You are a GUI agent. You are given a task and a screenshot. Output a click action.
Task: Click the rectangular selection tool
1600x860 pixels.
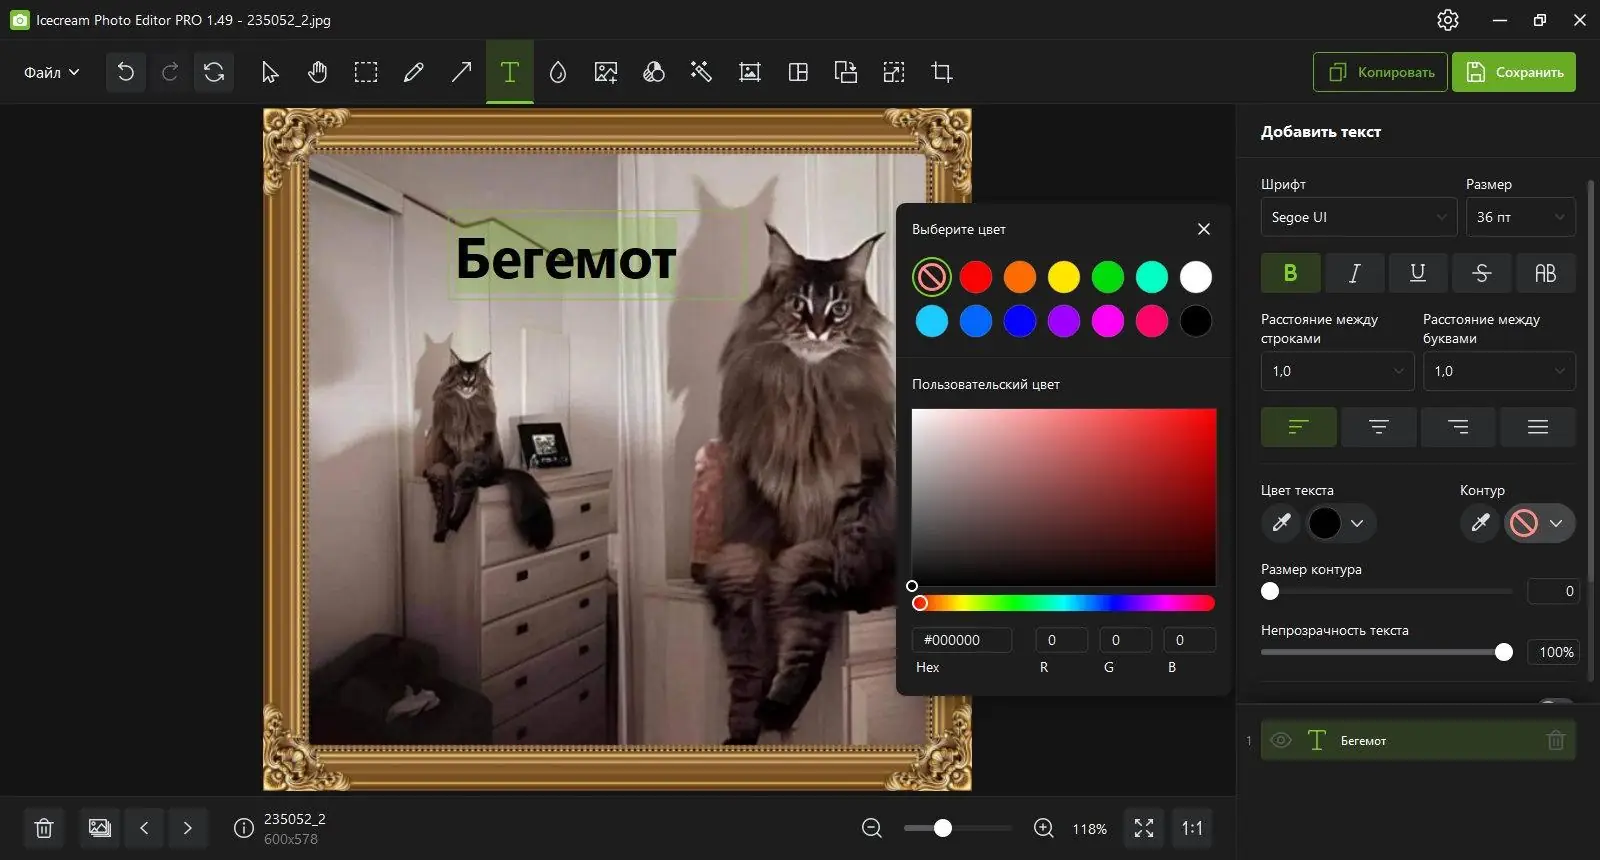[x=365, y=72]
